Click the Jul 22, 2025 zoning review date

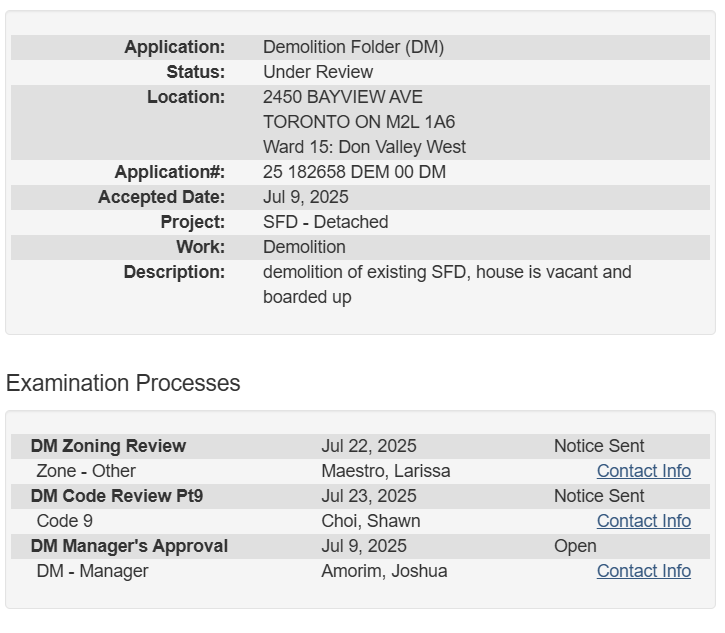(x=368, y=446)
